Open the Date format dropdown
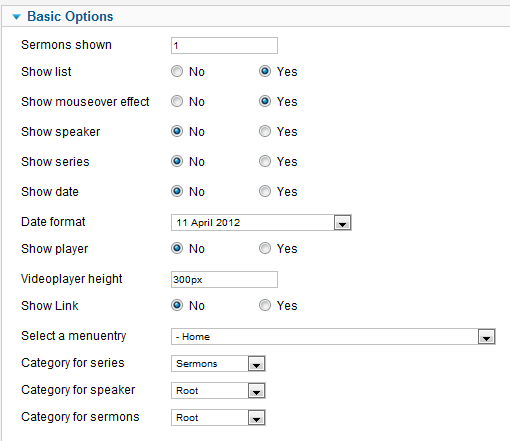The height and width of the screenshot is (441, 510). point(261,222)
